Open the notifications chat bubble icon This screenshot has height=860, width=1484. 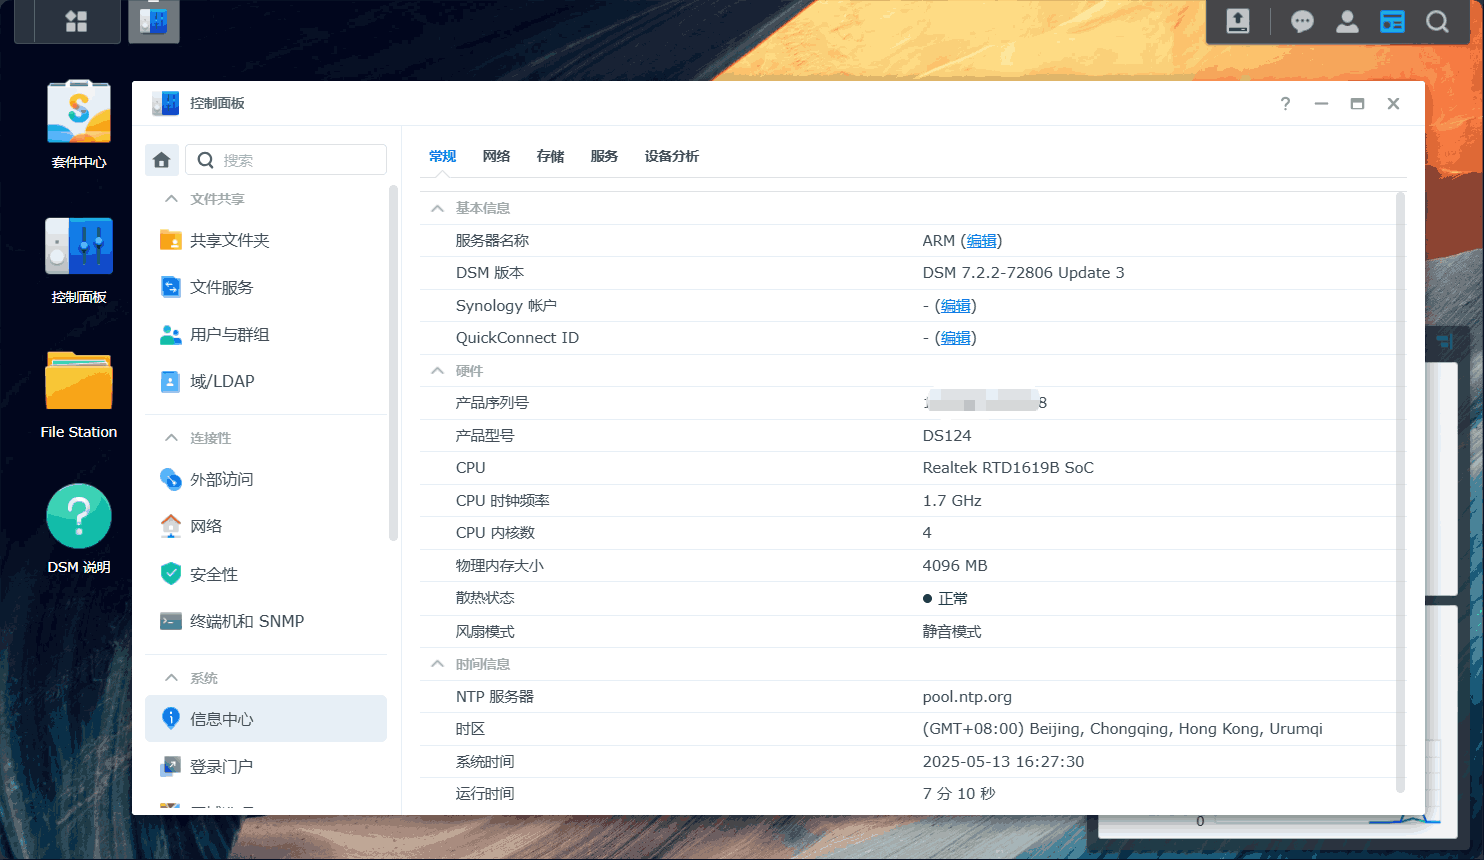click(1302, 22)
